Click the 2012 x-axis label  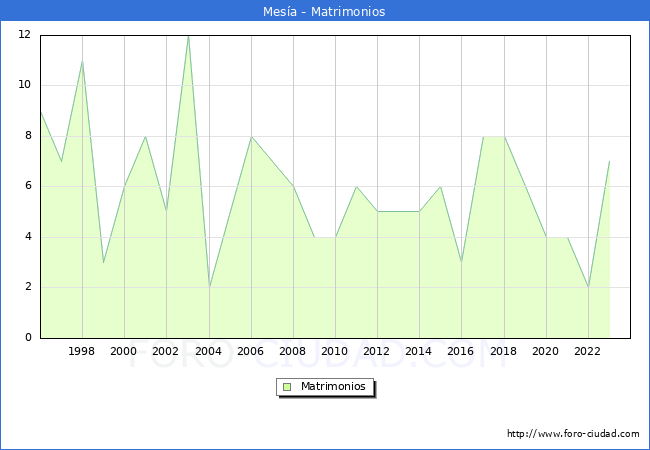click(x=377, y=352)
